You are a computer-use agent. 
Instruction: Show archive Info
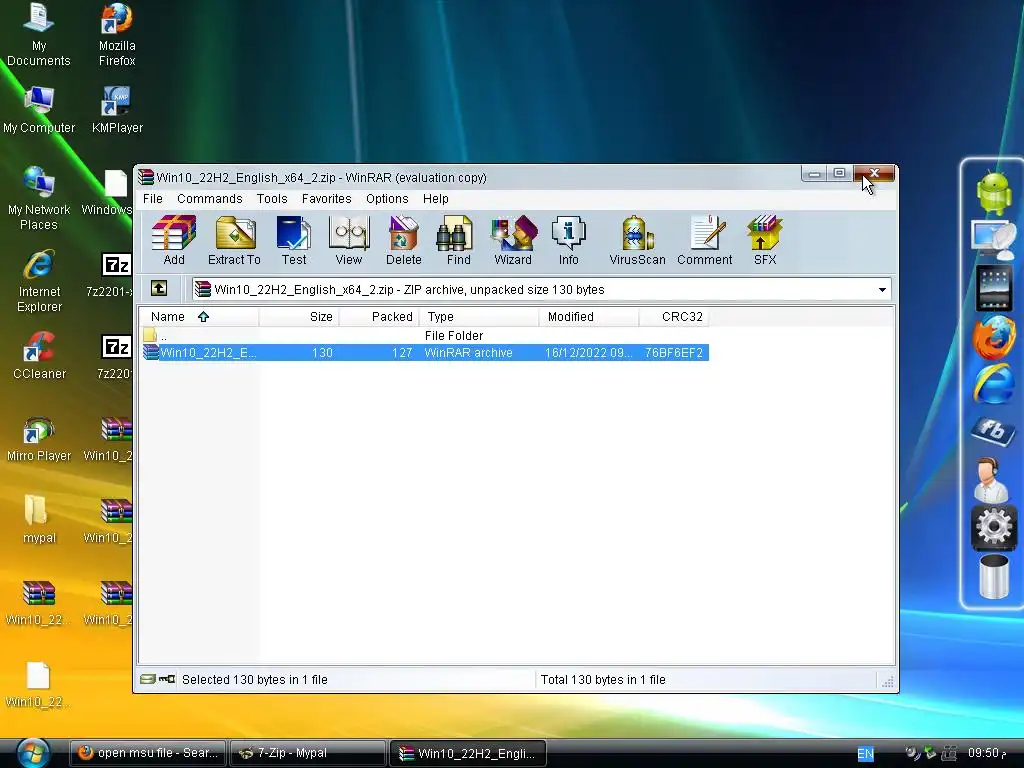pyautogui.click(x=568, y=240)
